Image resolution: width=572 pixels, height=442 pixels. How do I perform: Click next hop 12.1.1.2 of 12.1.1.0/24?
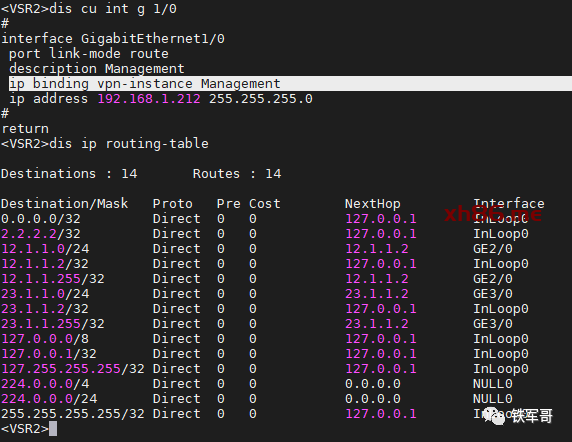(376, 249)
